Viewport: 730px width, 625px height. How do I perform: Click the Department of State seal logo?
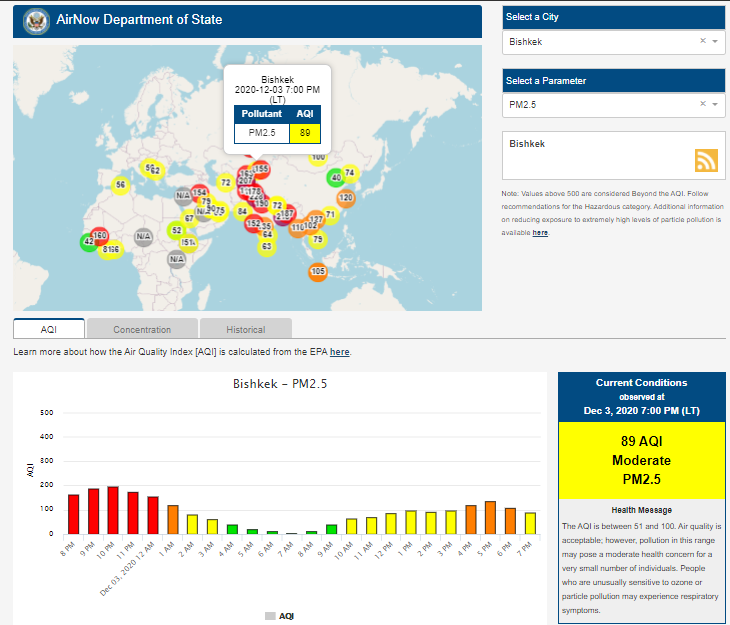coord(36,20)
